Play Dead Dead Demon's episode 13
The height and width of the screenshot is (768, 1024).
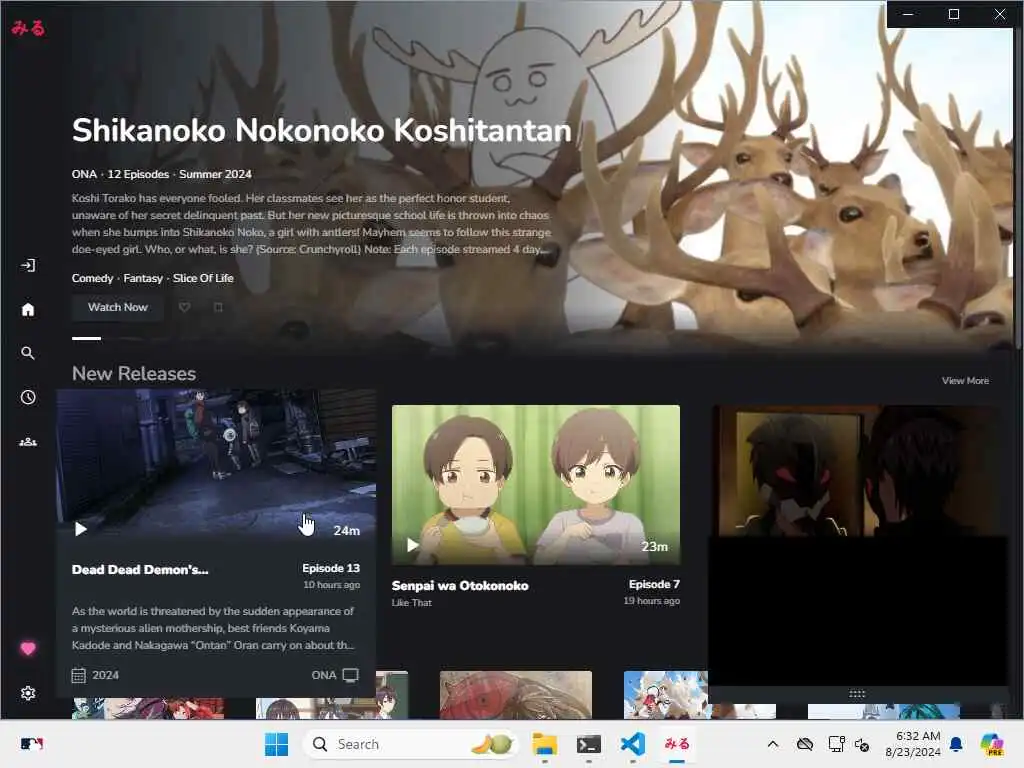pos(80,529)
